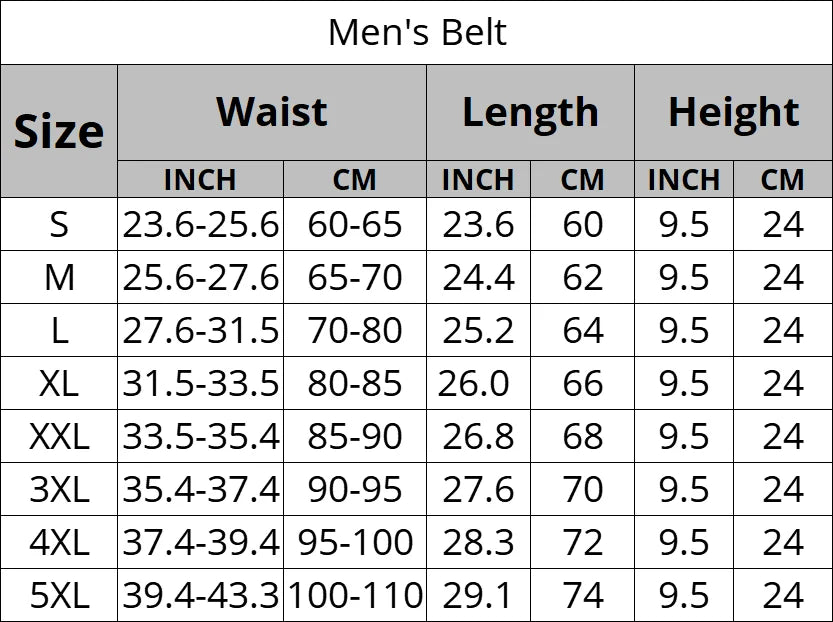Click the INCH subheader under Waist
Screen dimensions: 833x622
pos(200,179)
